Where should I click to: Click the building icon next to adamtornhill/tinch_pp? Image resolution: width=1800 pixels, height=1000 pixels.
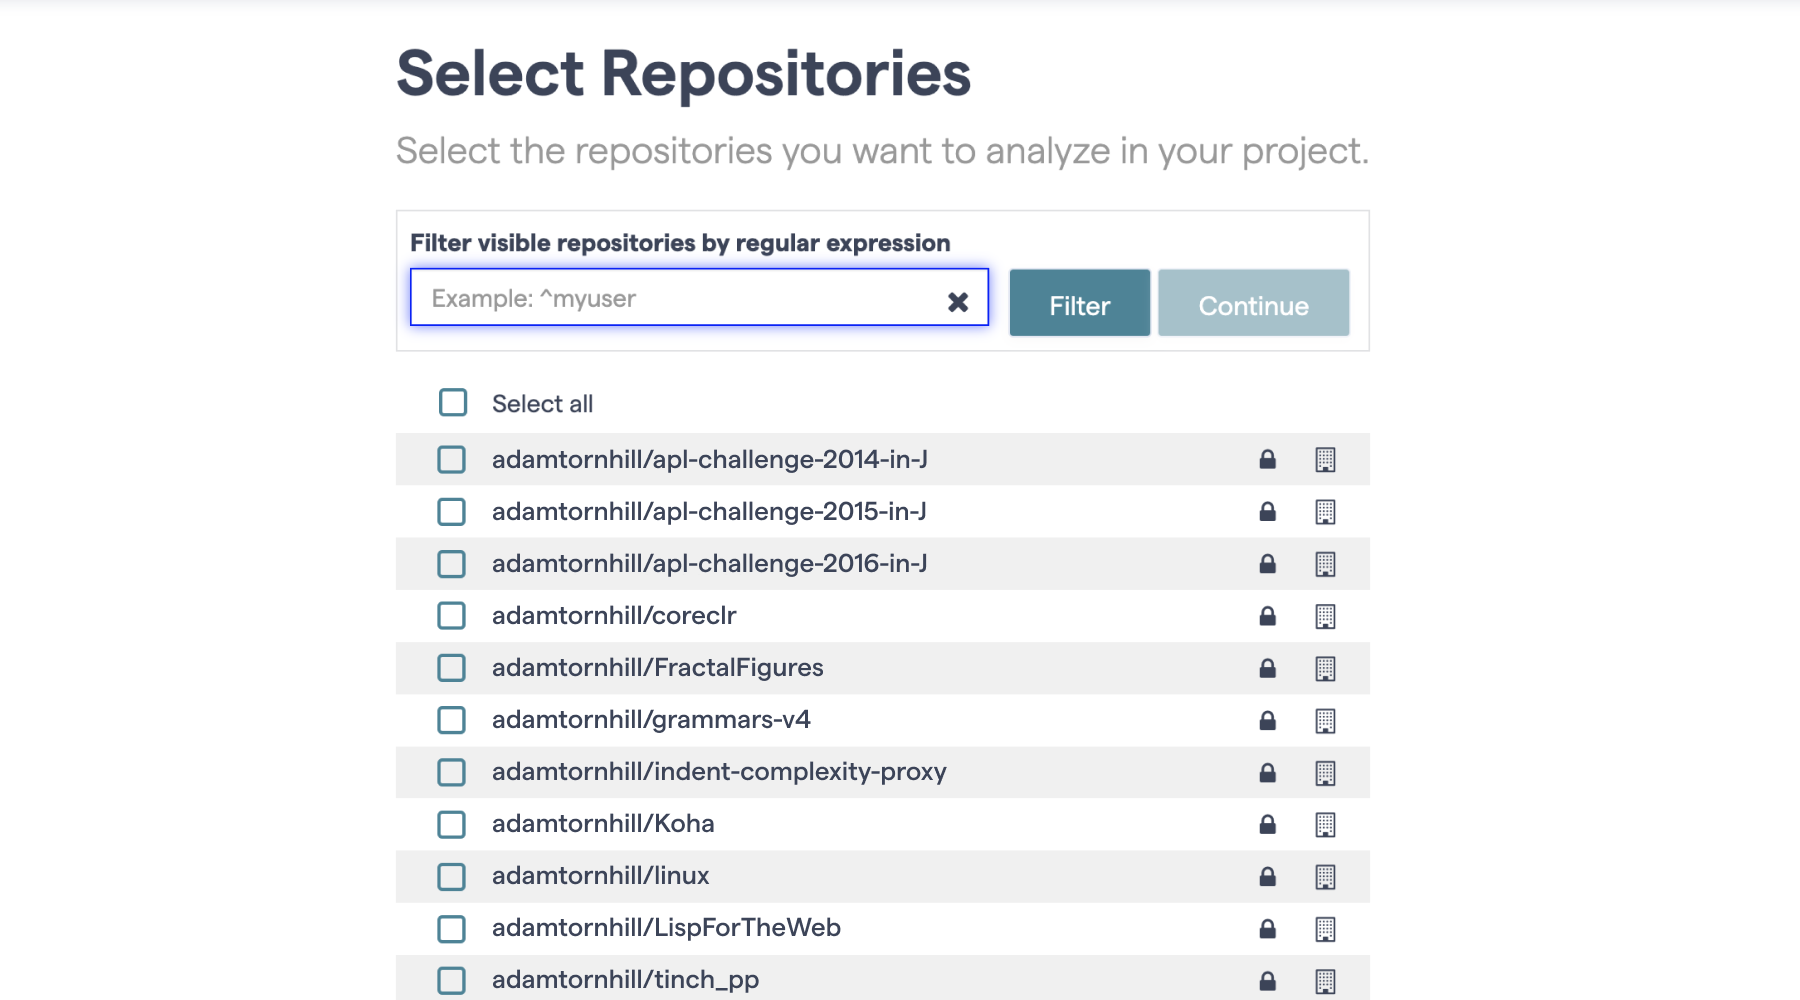(x=1326, y=979)
